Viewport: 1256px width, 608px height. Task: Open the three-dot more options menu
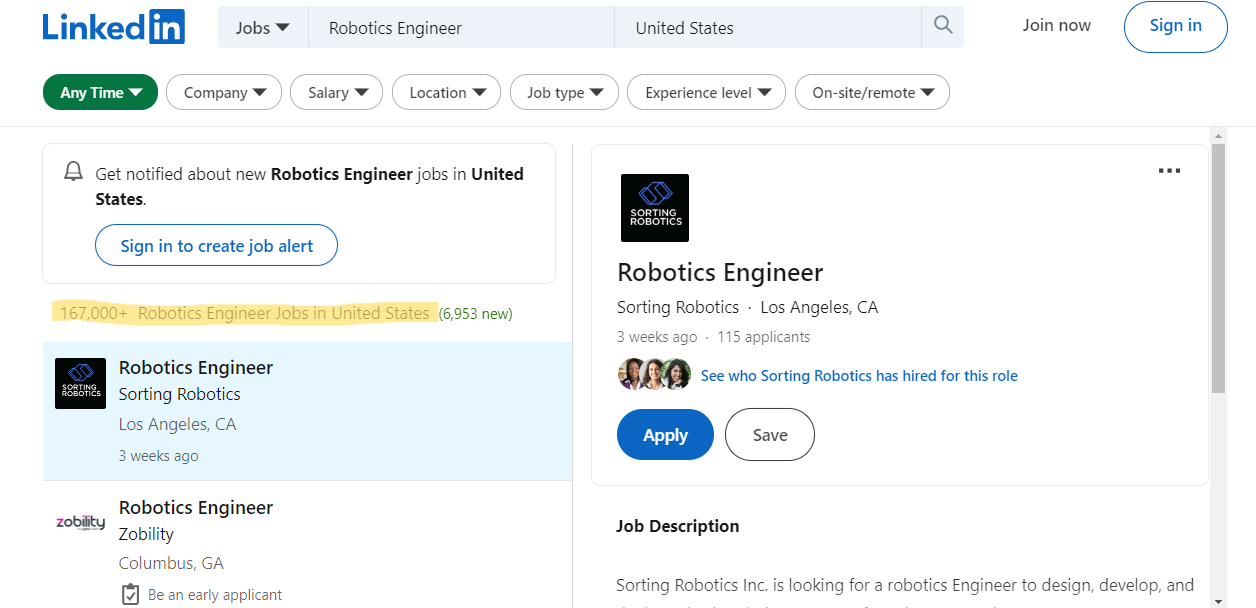pyautogui.click(x=1168, y=171)
